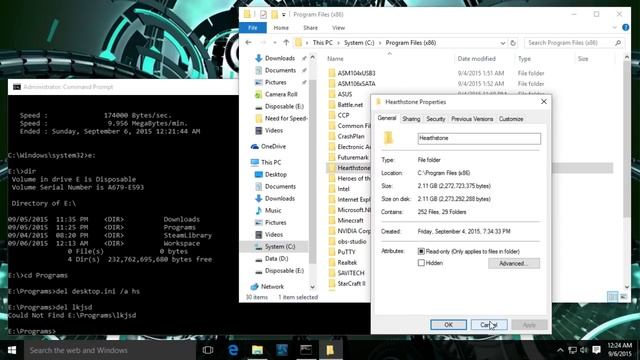This screenshot has height=360, width=640.
Task: Launch Microsoft Edge from taskbar
Action: point(233,350)
